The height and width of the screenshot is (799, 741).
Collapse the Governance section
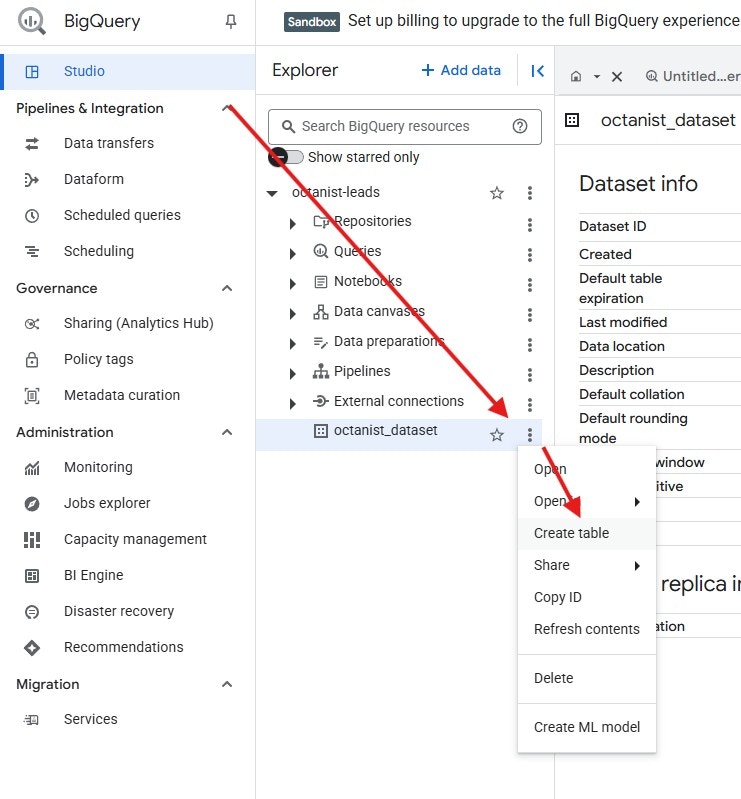(227, 288)
